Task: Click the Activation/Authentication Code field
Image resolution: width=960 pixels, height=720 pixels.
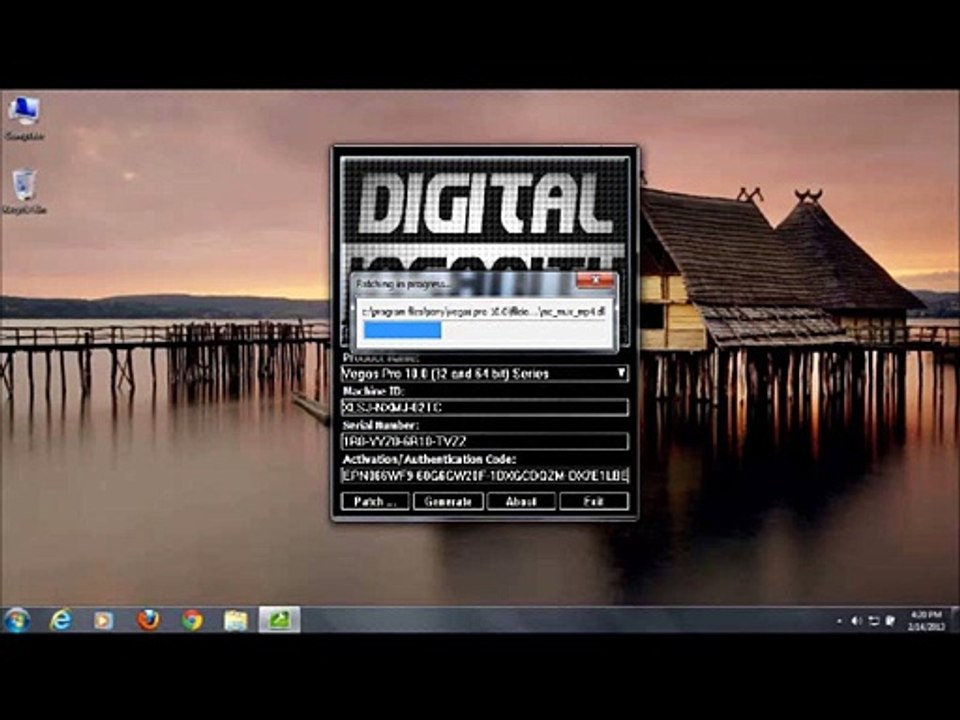Action: pos(485,475)
